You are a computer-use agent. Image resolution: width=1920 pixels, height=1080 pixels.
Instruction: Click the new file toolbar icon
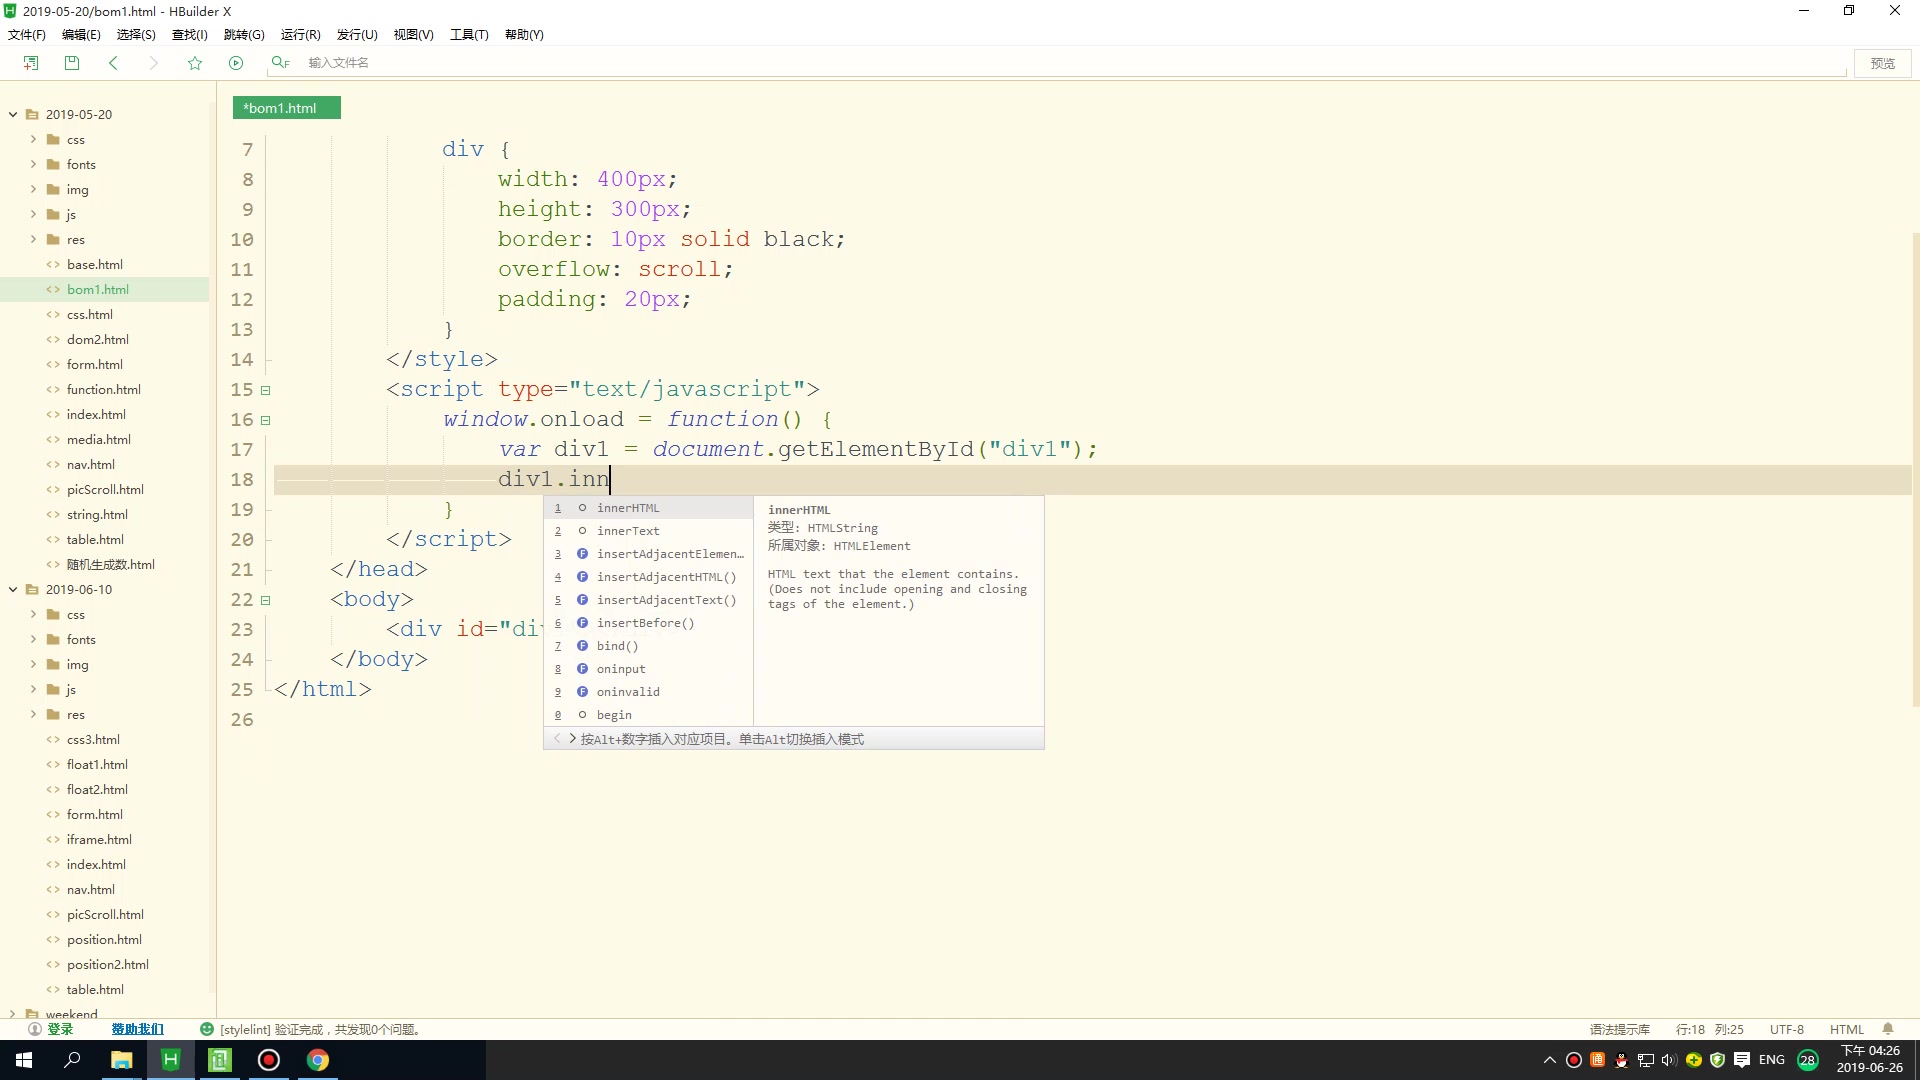[31, 63]
